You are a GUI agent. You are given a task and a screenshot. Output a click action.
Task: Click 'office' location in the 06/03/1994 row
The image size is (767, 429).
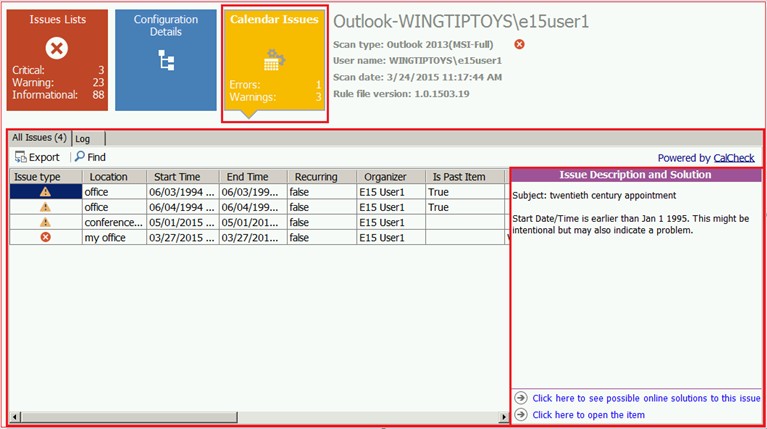click(114, 192)
